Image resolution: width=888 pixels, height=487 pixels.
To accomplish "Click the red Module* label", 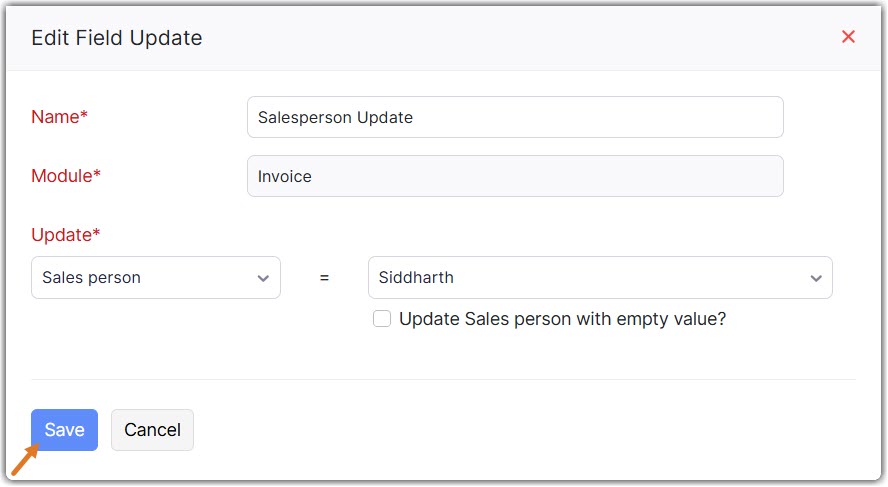I will tap(66, 176).
